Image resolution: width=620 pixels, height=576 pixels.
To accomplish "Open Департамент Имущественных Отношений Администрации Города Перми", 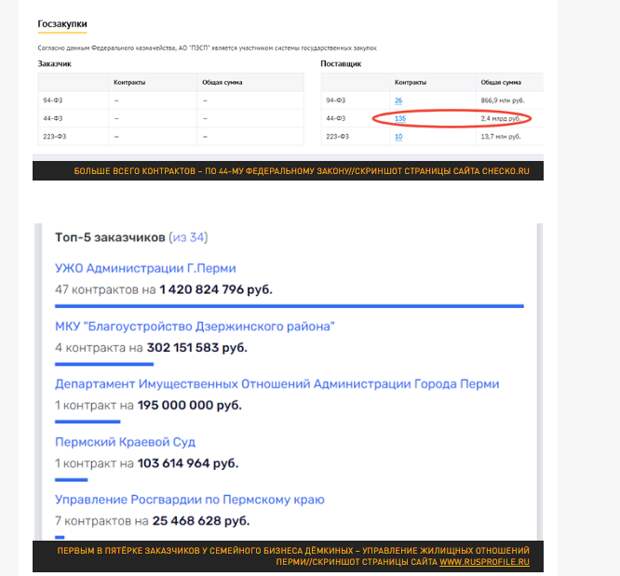I will [x=277, y=384].
